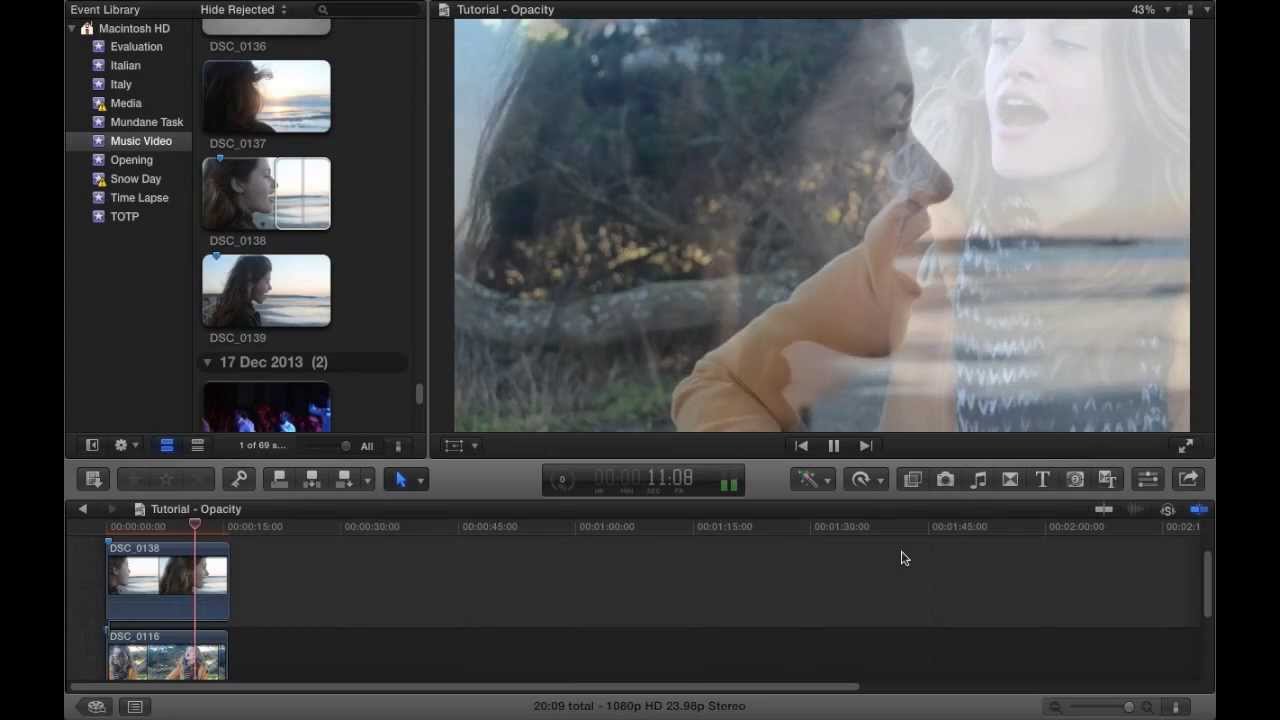
Task: Collapse the 17 Dec 2013 group
Action: pyautogui.click(x=207, y=363)
